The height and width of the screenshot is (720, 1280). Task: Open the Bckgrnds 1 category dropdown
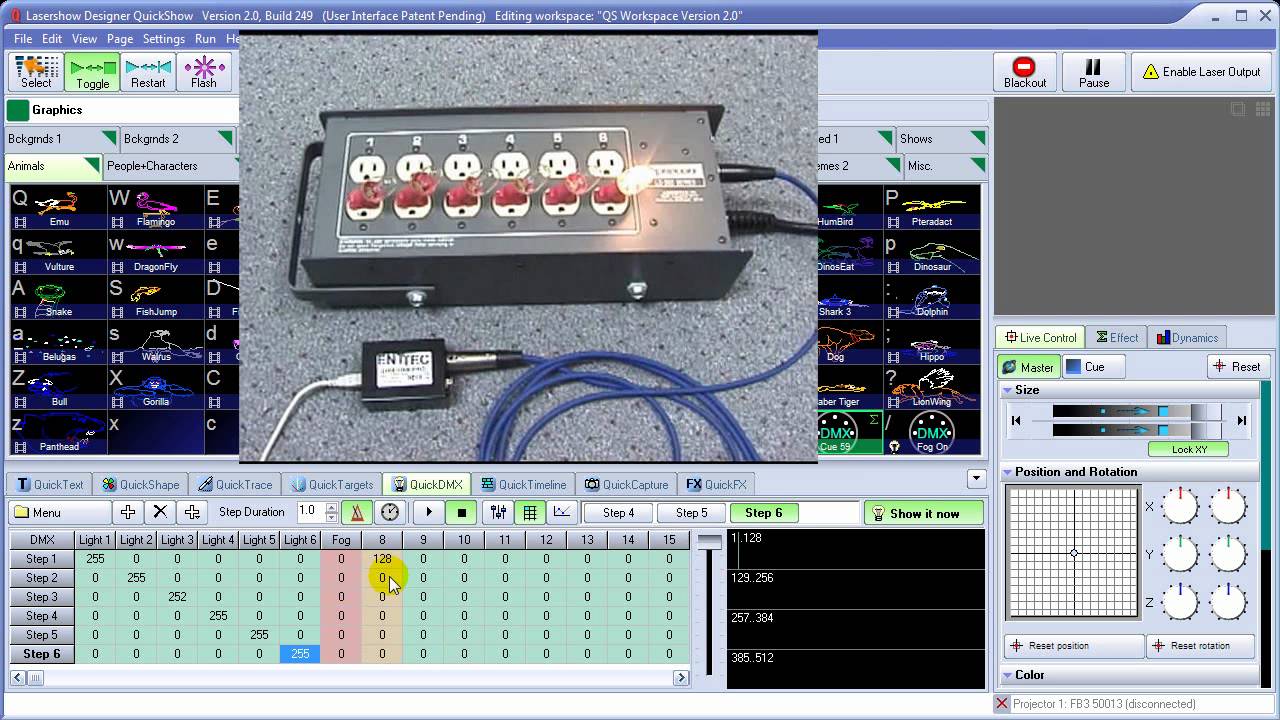tap(110, 139)
